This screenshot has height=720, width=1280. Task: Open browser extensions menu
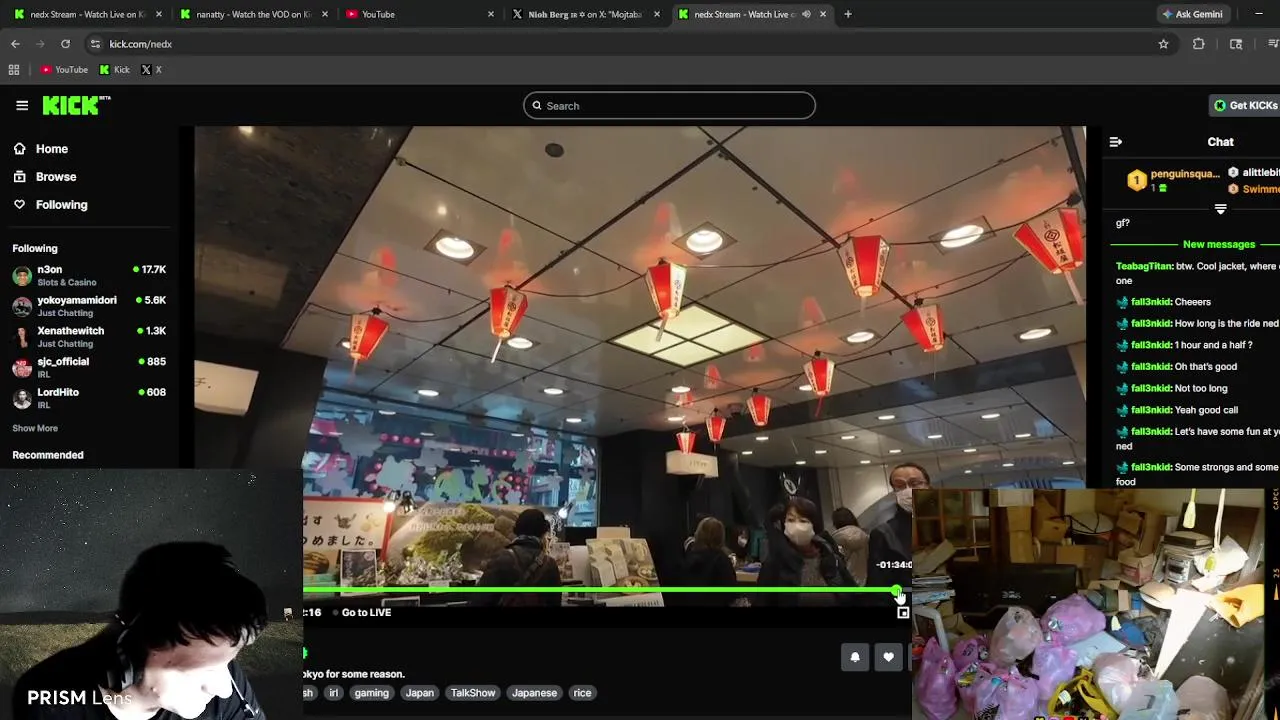click(x=1199, y=44)
